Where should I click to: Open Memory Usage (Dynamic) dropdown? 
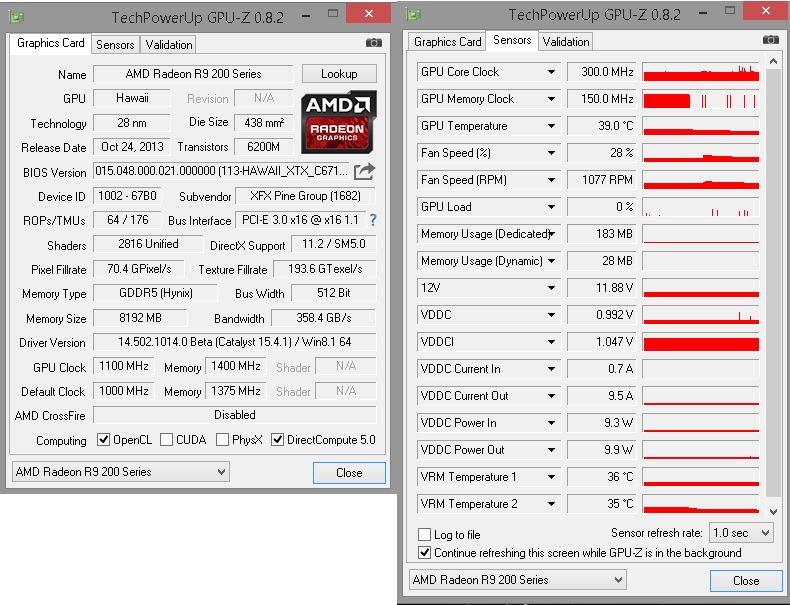point(551,261)
